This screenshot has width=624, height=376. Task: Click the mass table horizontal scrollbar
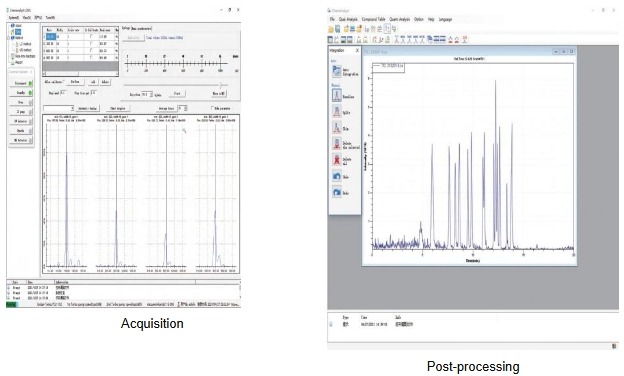point(80,74)
